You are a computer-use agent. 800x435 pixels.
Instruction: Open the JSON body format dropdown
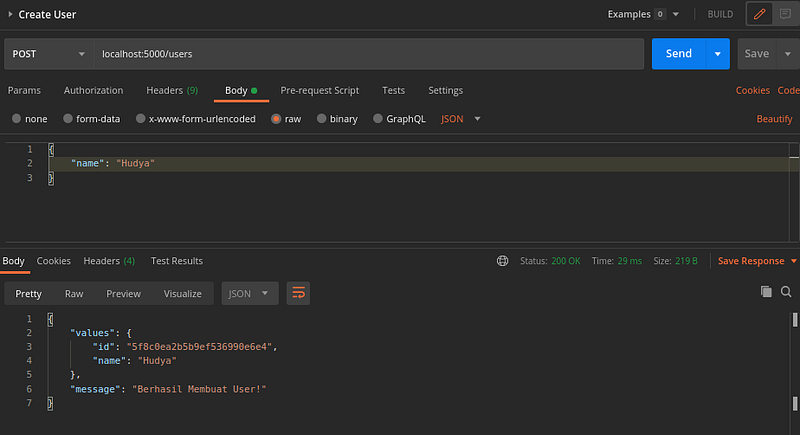(460, 119)
